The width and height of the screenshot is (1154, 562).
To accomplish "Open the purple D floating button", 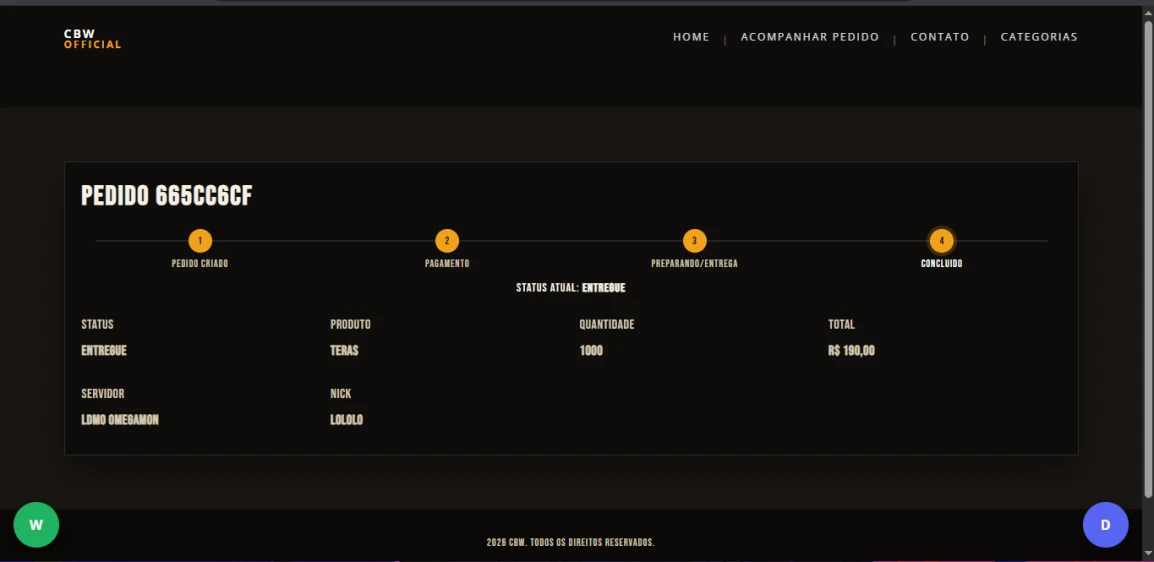I will click(1105, 525).
